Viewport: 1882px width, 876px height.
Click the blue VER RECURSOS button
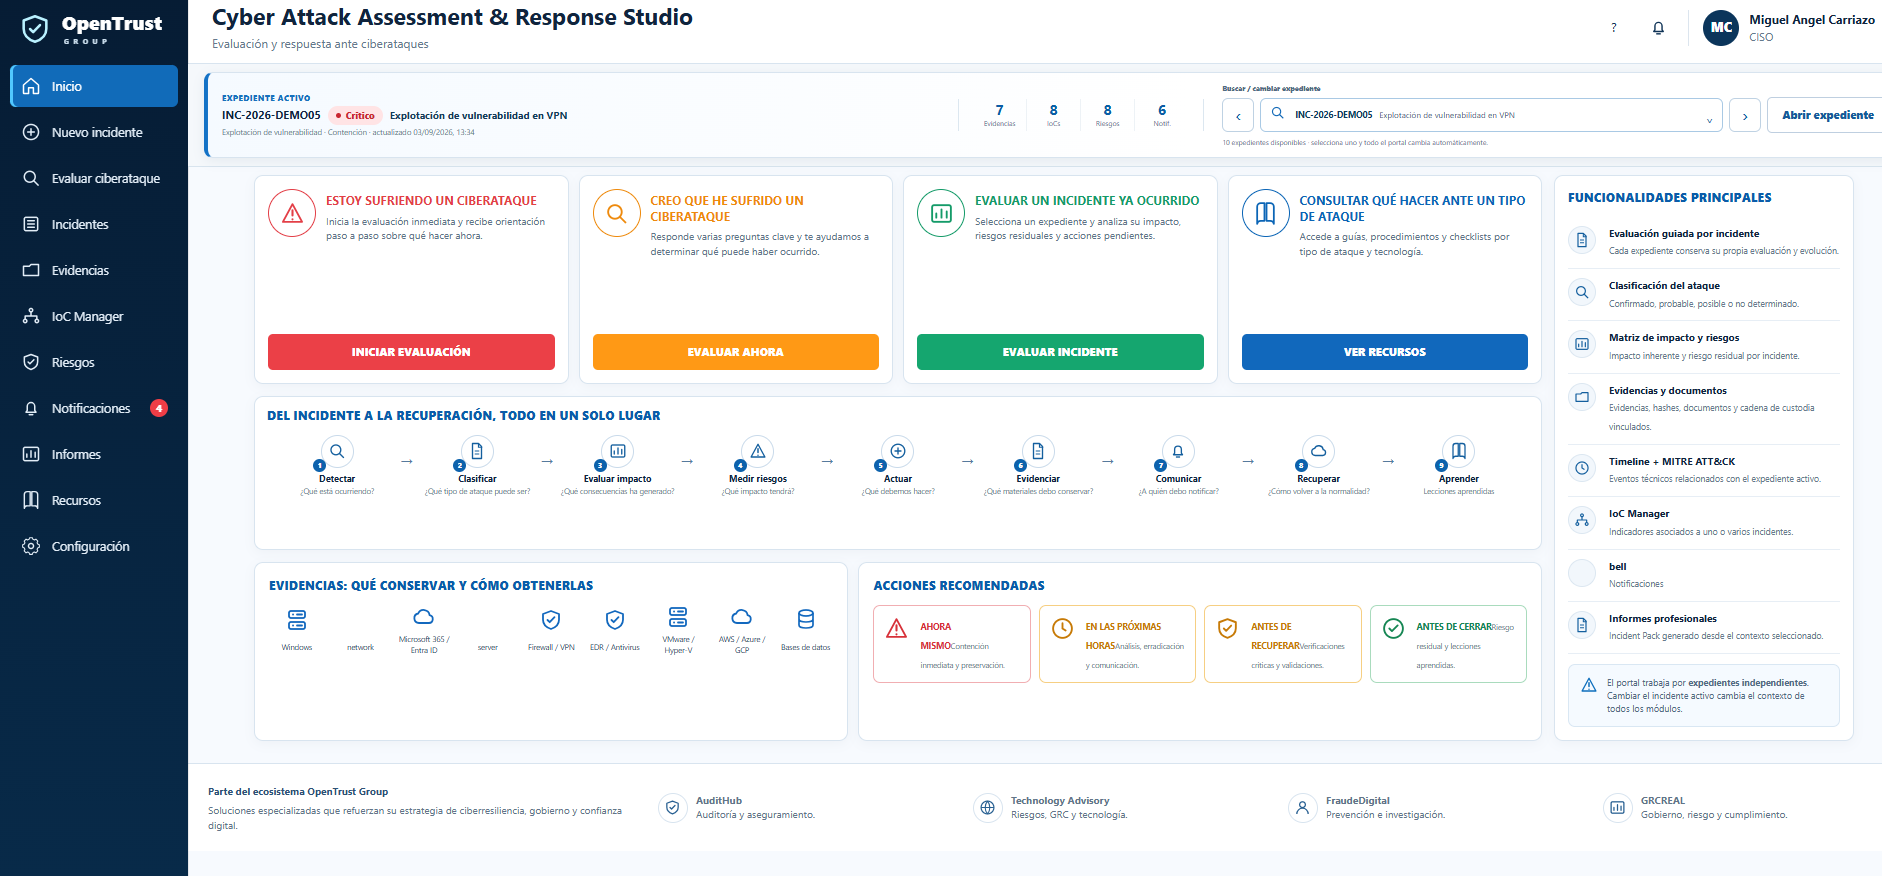point(1385,352)
